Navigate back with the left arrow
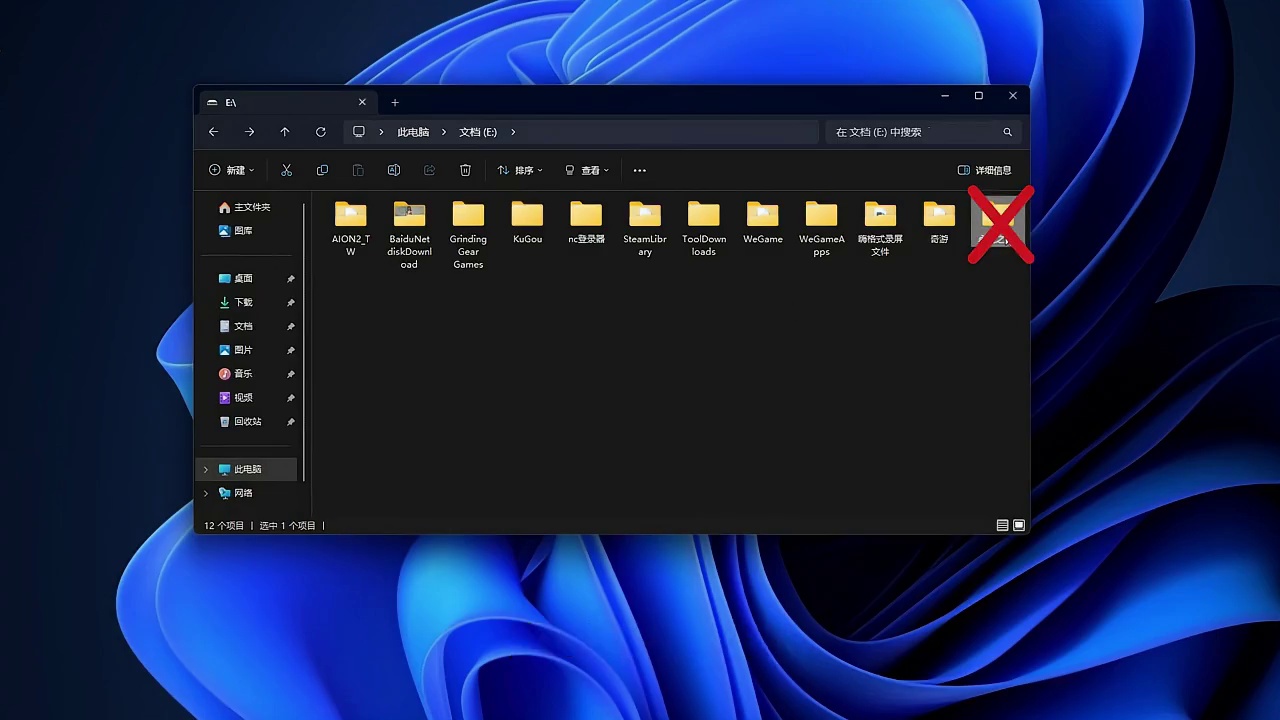The width and height of the screenshot is (1280, 720). tap(213, 132)
